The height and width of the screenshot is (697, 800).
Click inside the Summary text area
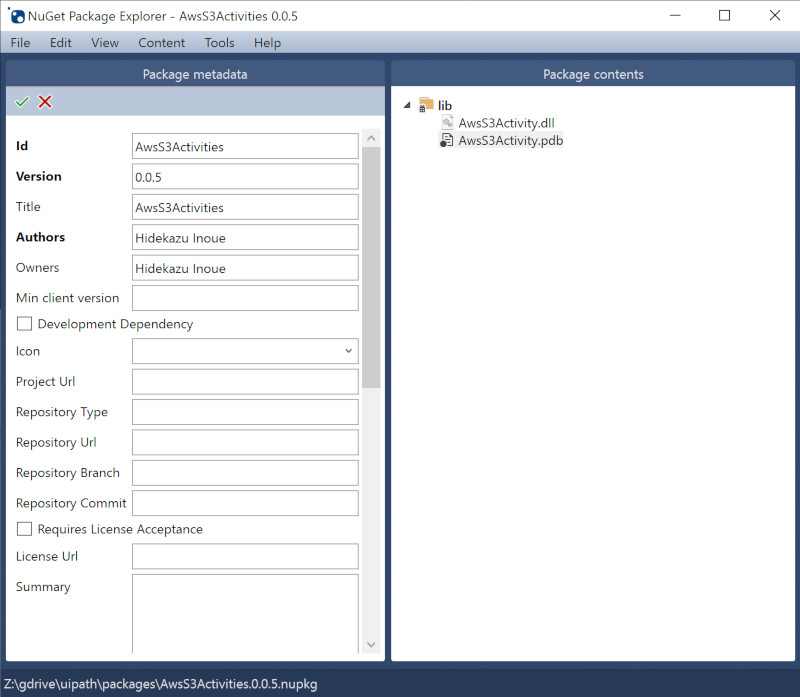pyautogui.click(x=245, y=610)
